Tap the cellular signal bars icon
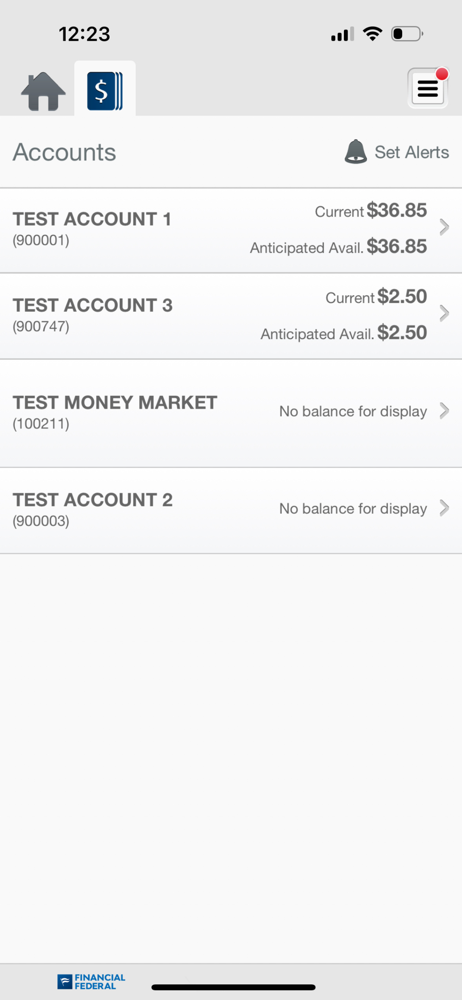 [x=342, y=34]
